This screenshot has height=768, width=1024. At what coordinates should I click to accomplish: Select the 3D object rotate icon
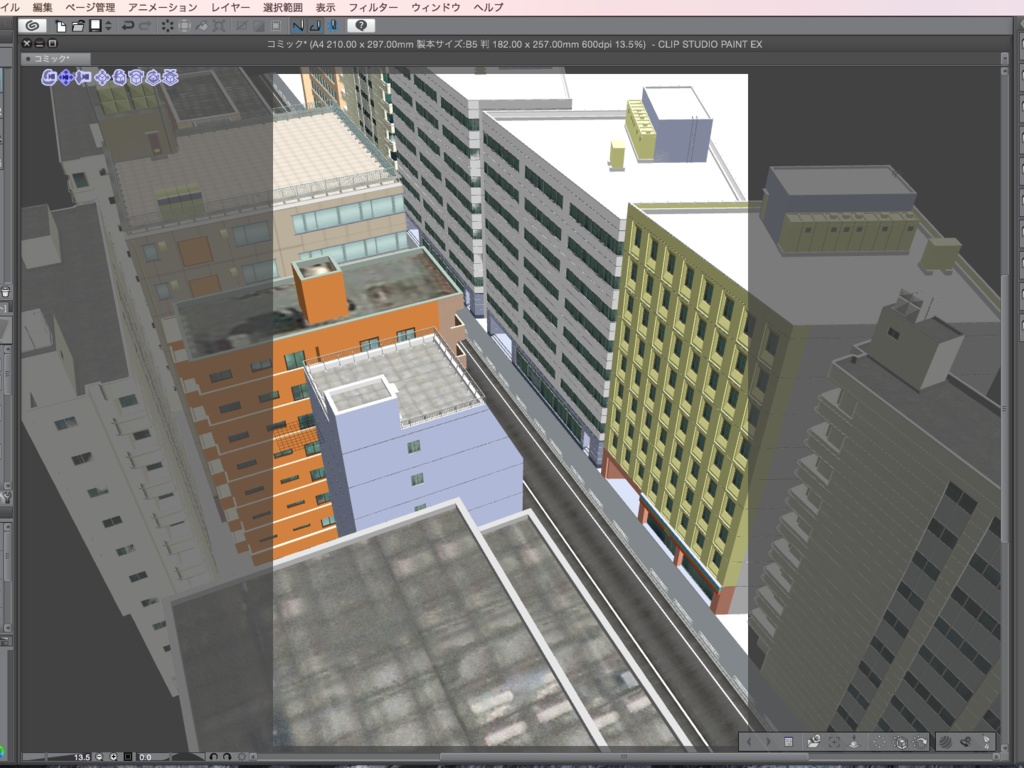click(x=119, y=78)
